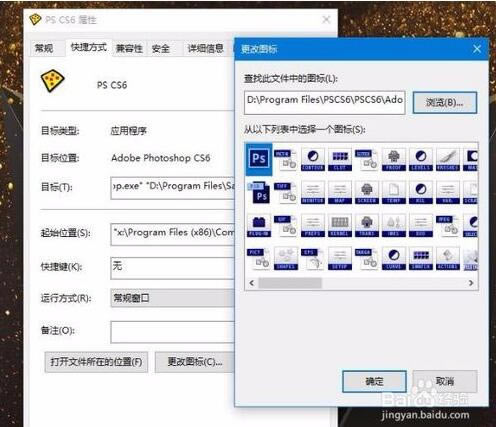The width and height of the screenshot is (496, 427).
Task: Pick the SCREEN icon
Action: point(367,192)
